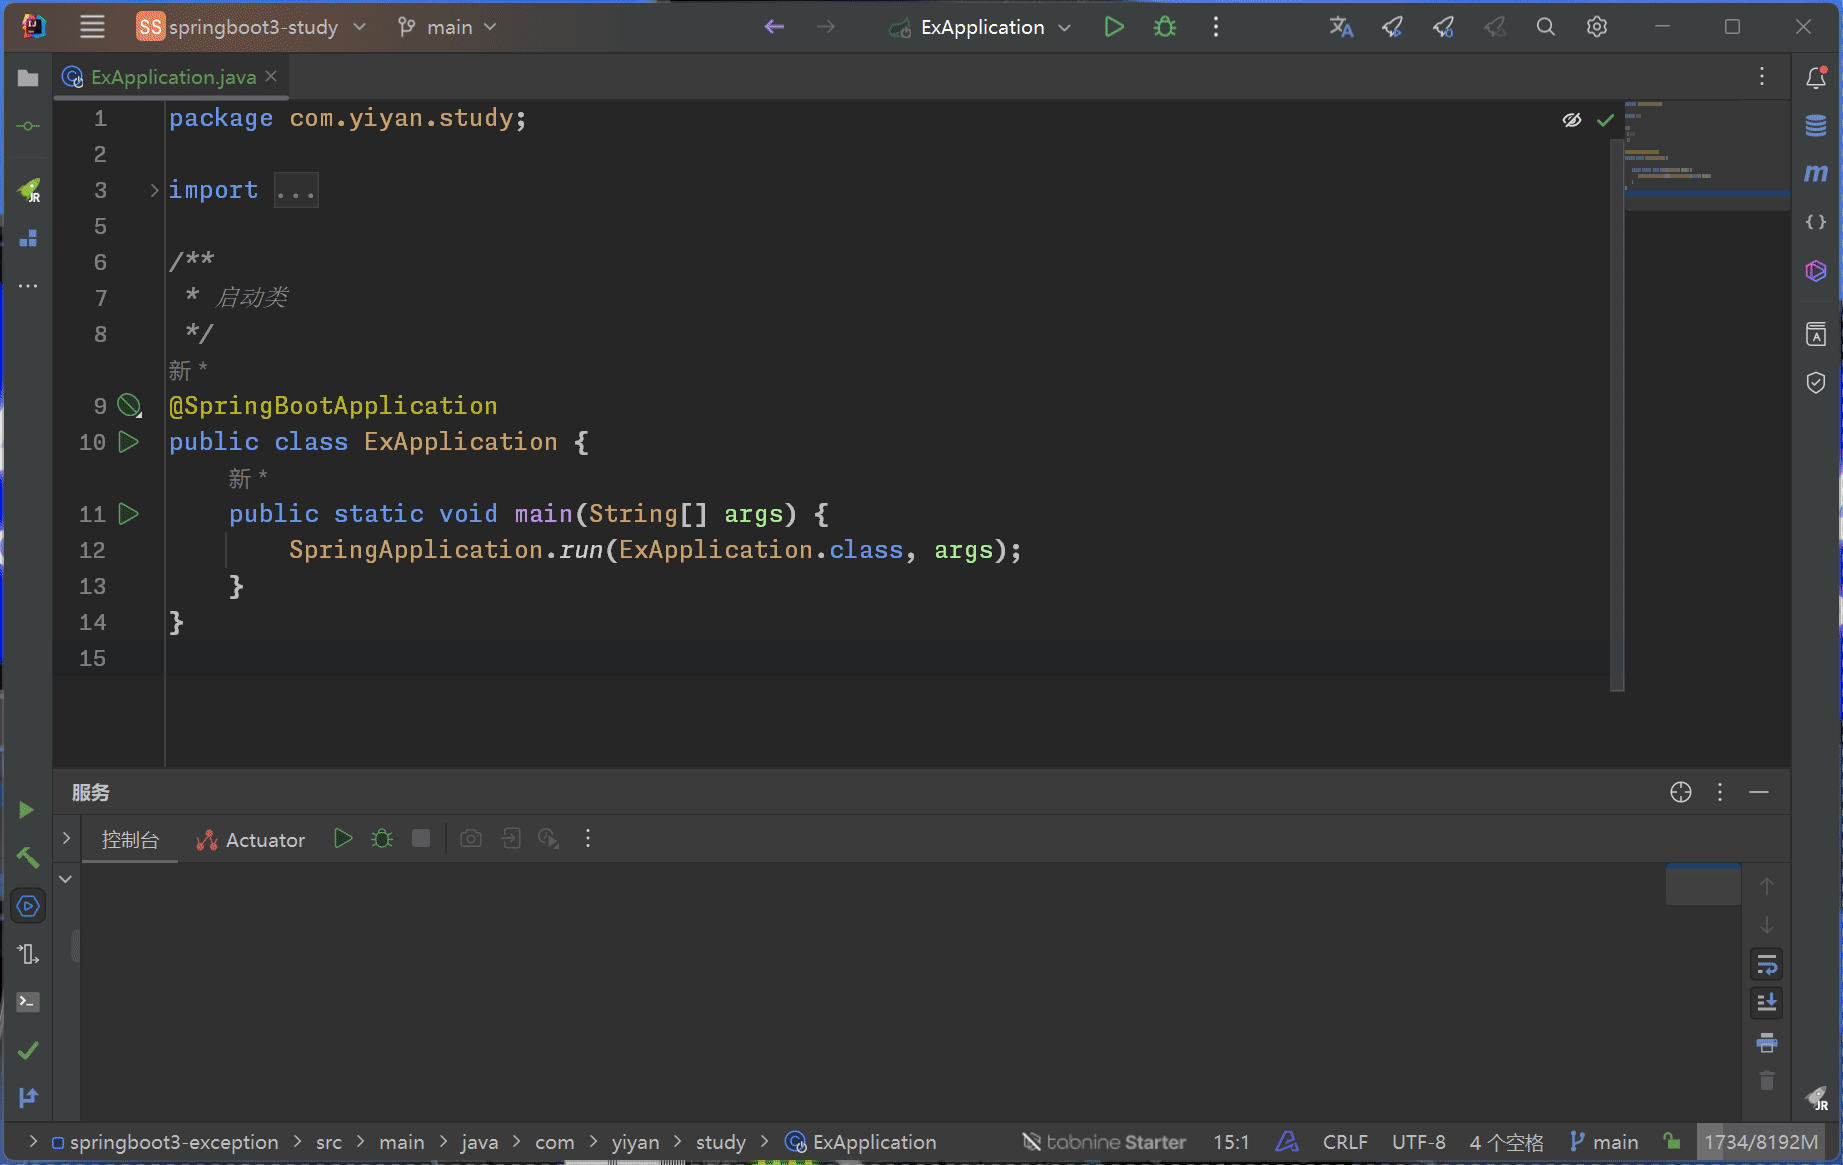
Task: Open the Build hammer tool window
Action: [x=28, y=858]
